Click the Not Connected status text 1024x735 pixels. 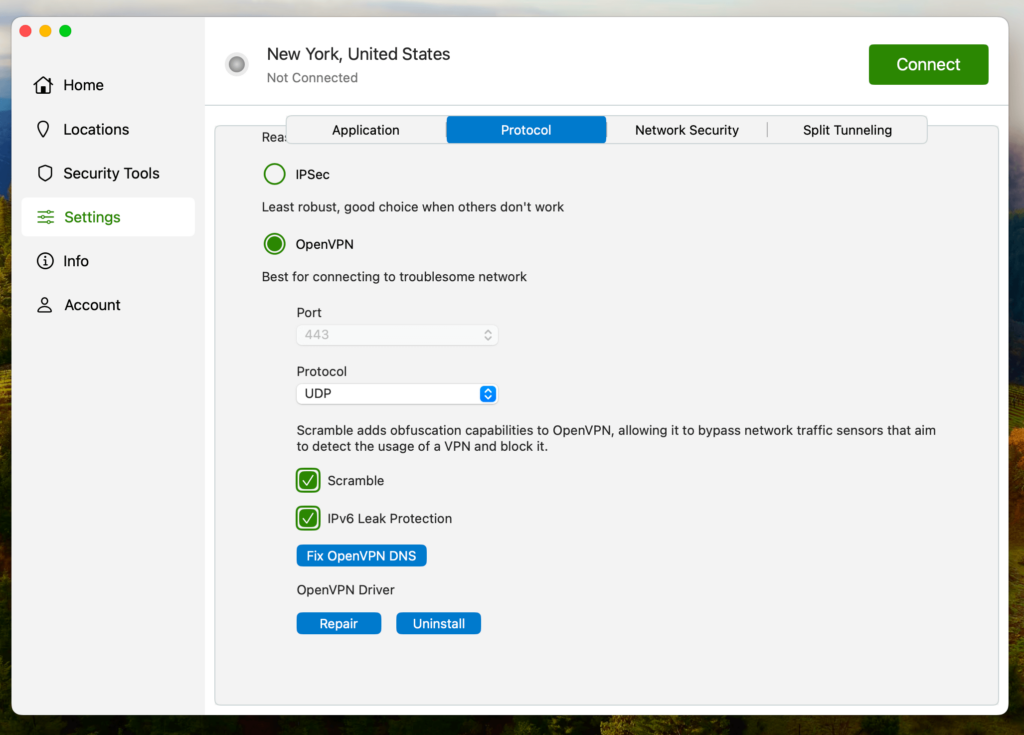pos(312,78)
